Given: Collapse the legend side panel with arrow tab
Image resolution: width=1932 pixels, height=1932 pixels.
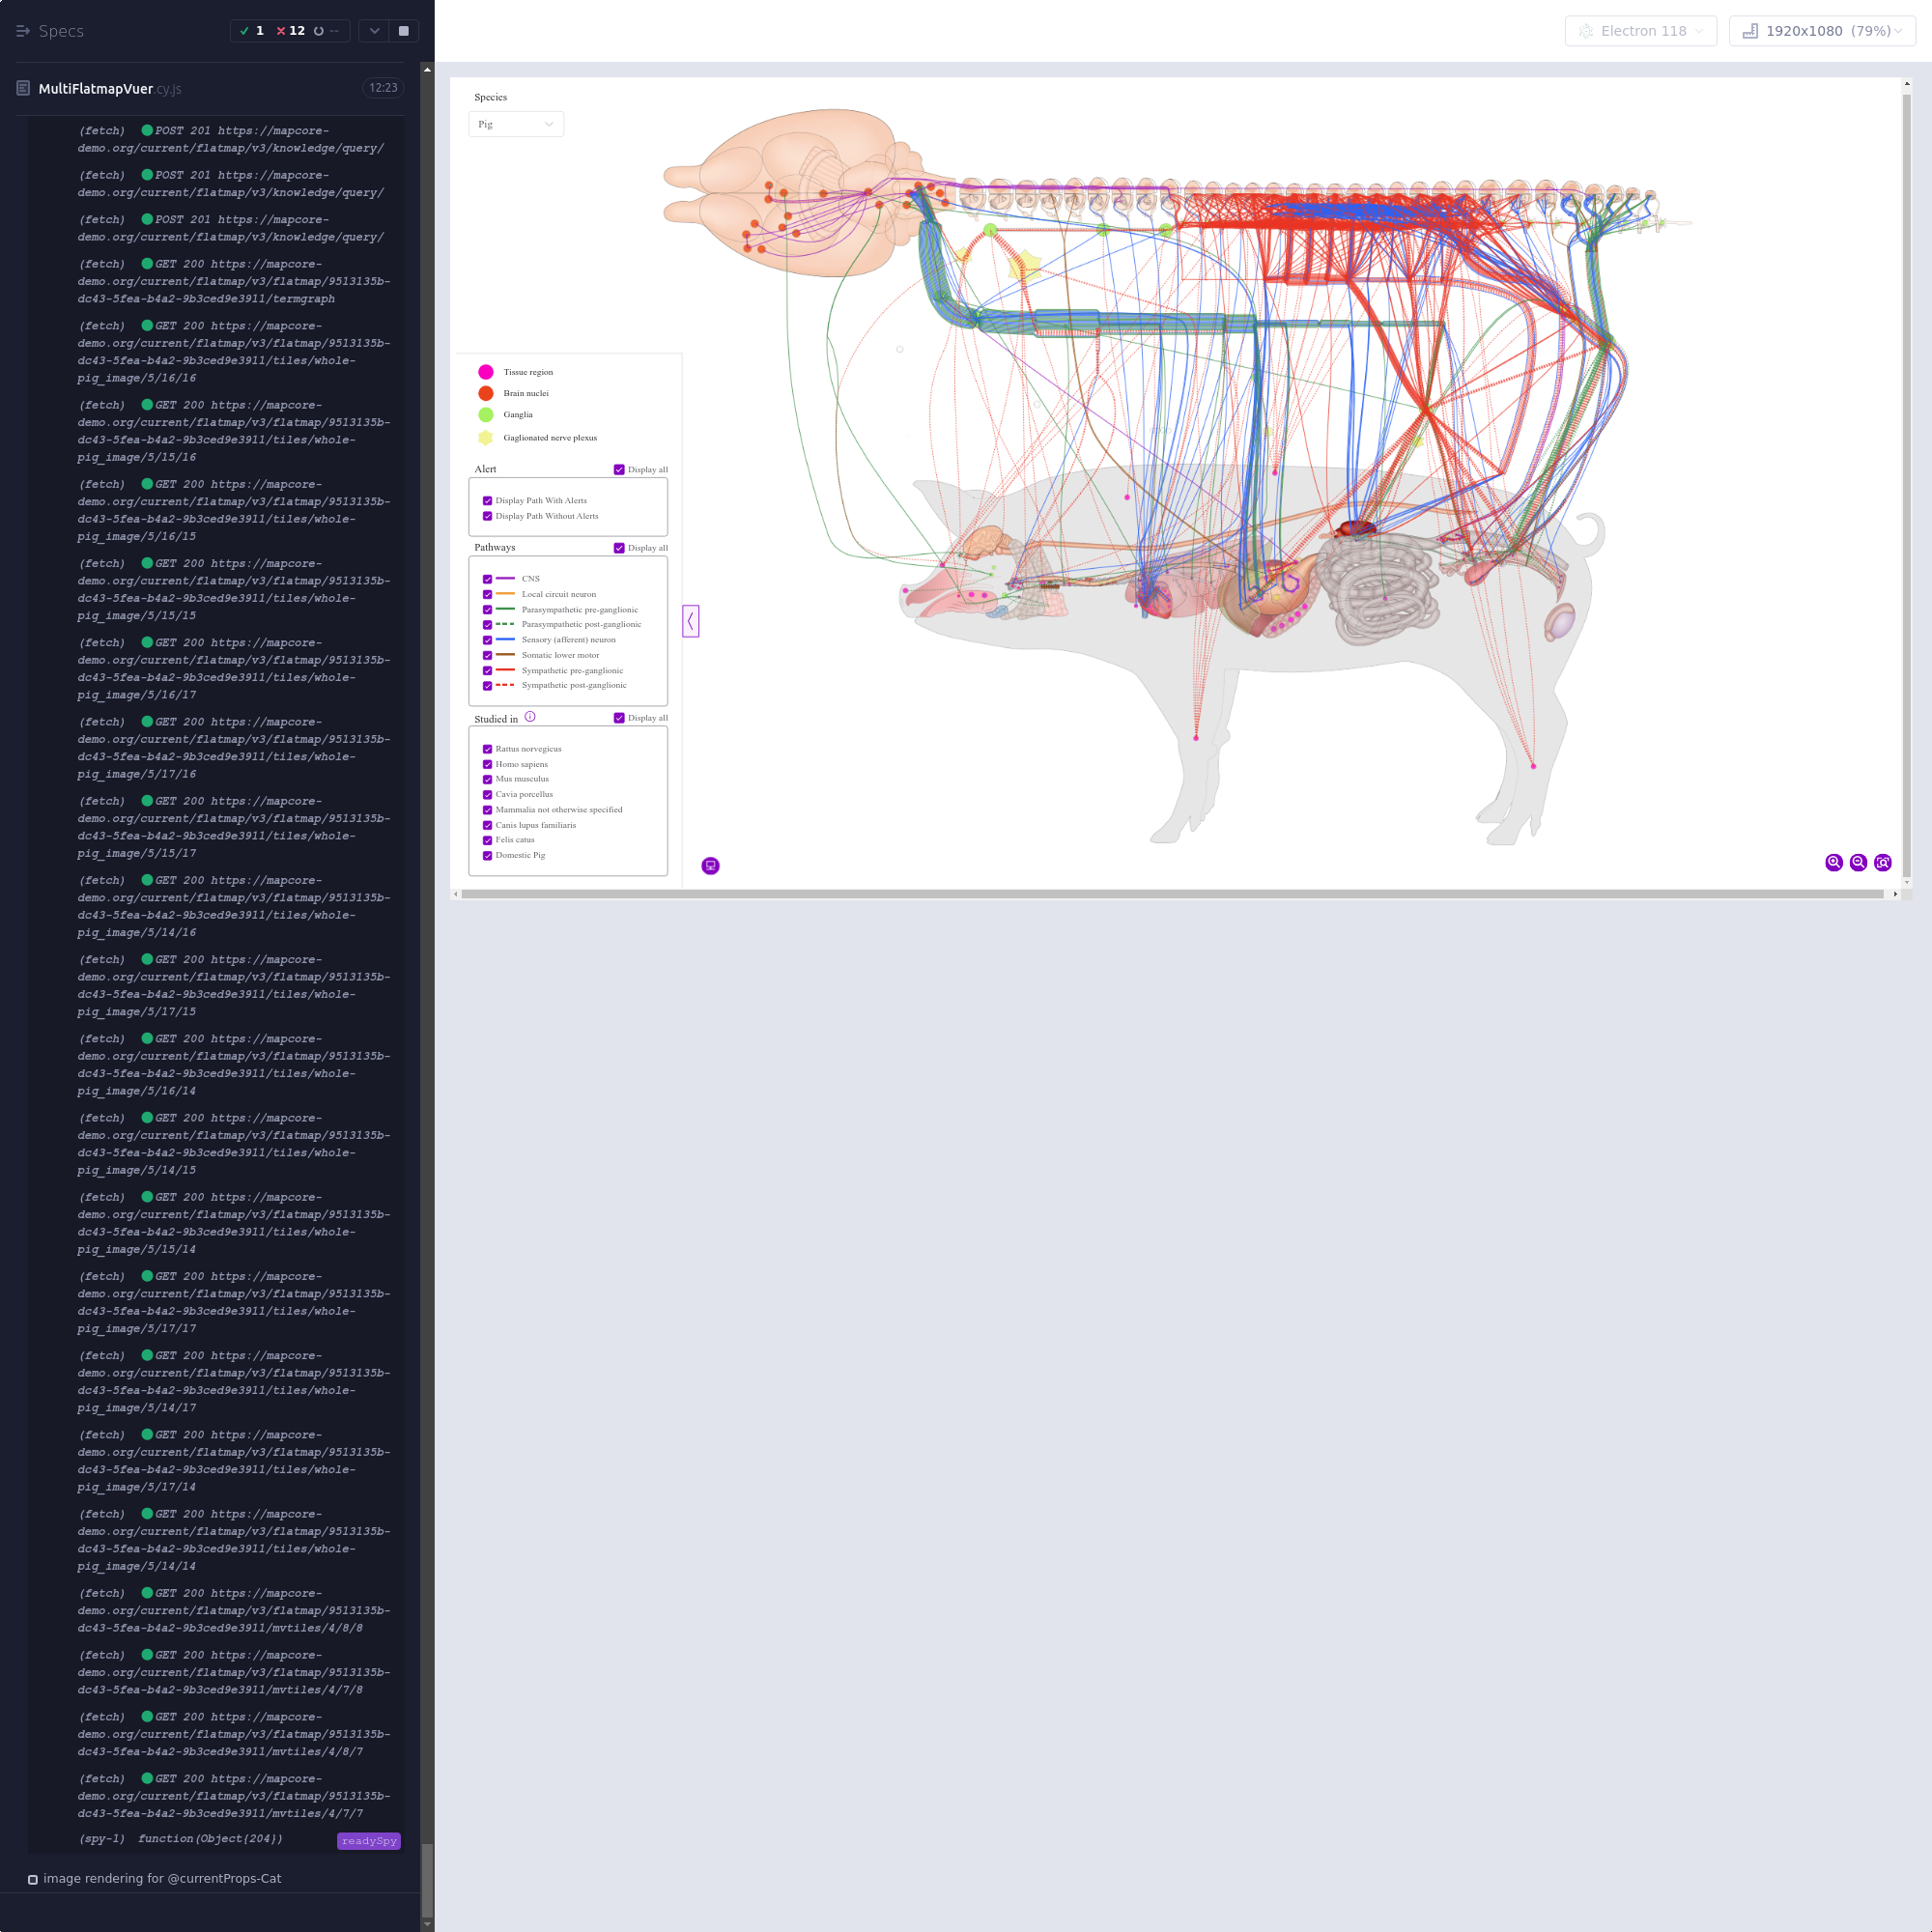Looking at the screenshot, I should pos(690,621).
